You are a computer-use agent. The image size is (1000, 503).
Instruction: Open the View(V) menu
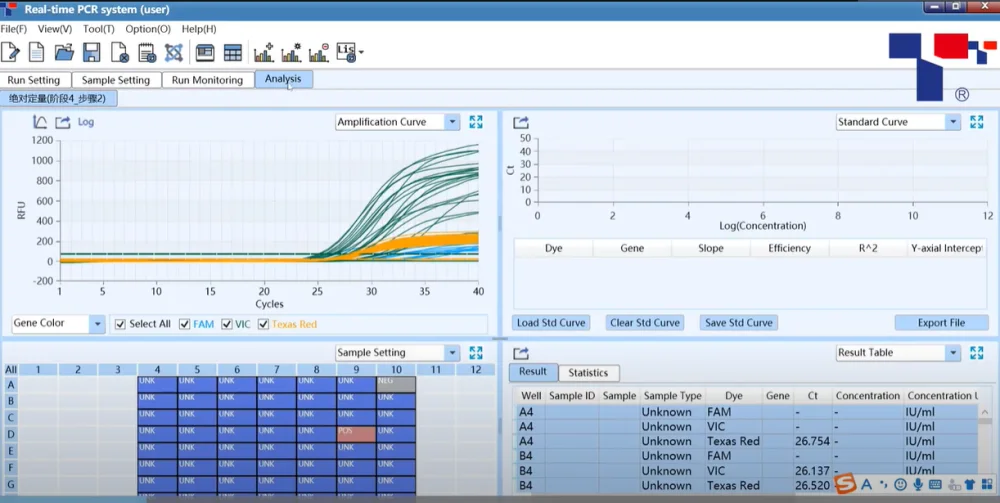[55, 29]
